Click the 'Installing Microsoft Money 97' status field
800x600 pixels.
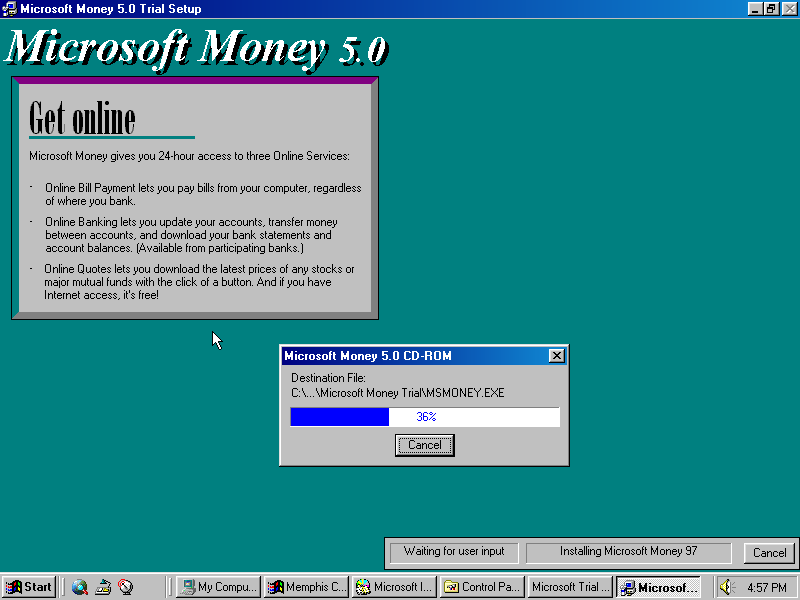629,552
